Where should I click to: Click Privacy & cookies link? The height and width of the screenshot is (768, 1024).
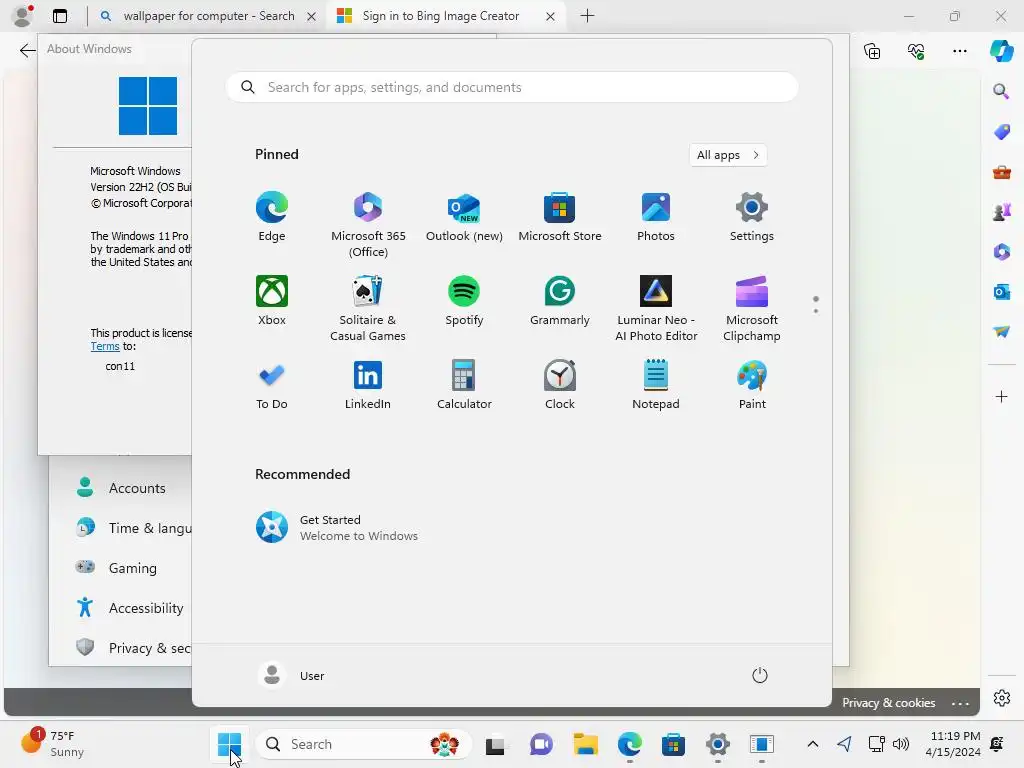(x=888, y=703)
